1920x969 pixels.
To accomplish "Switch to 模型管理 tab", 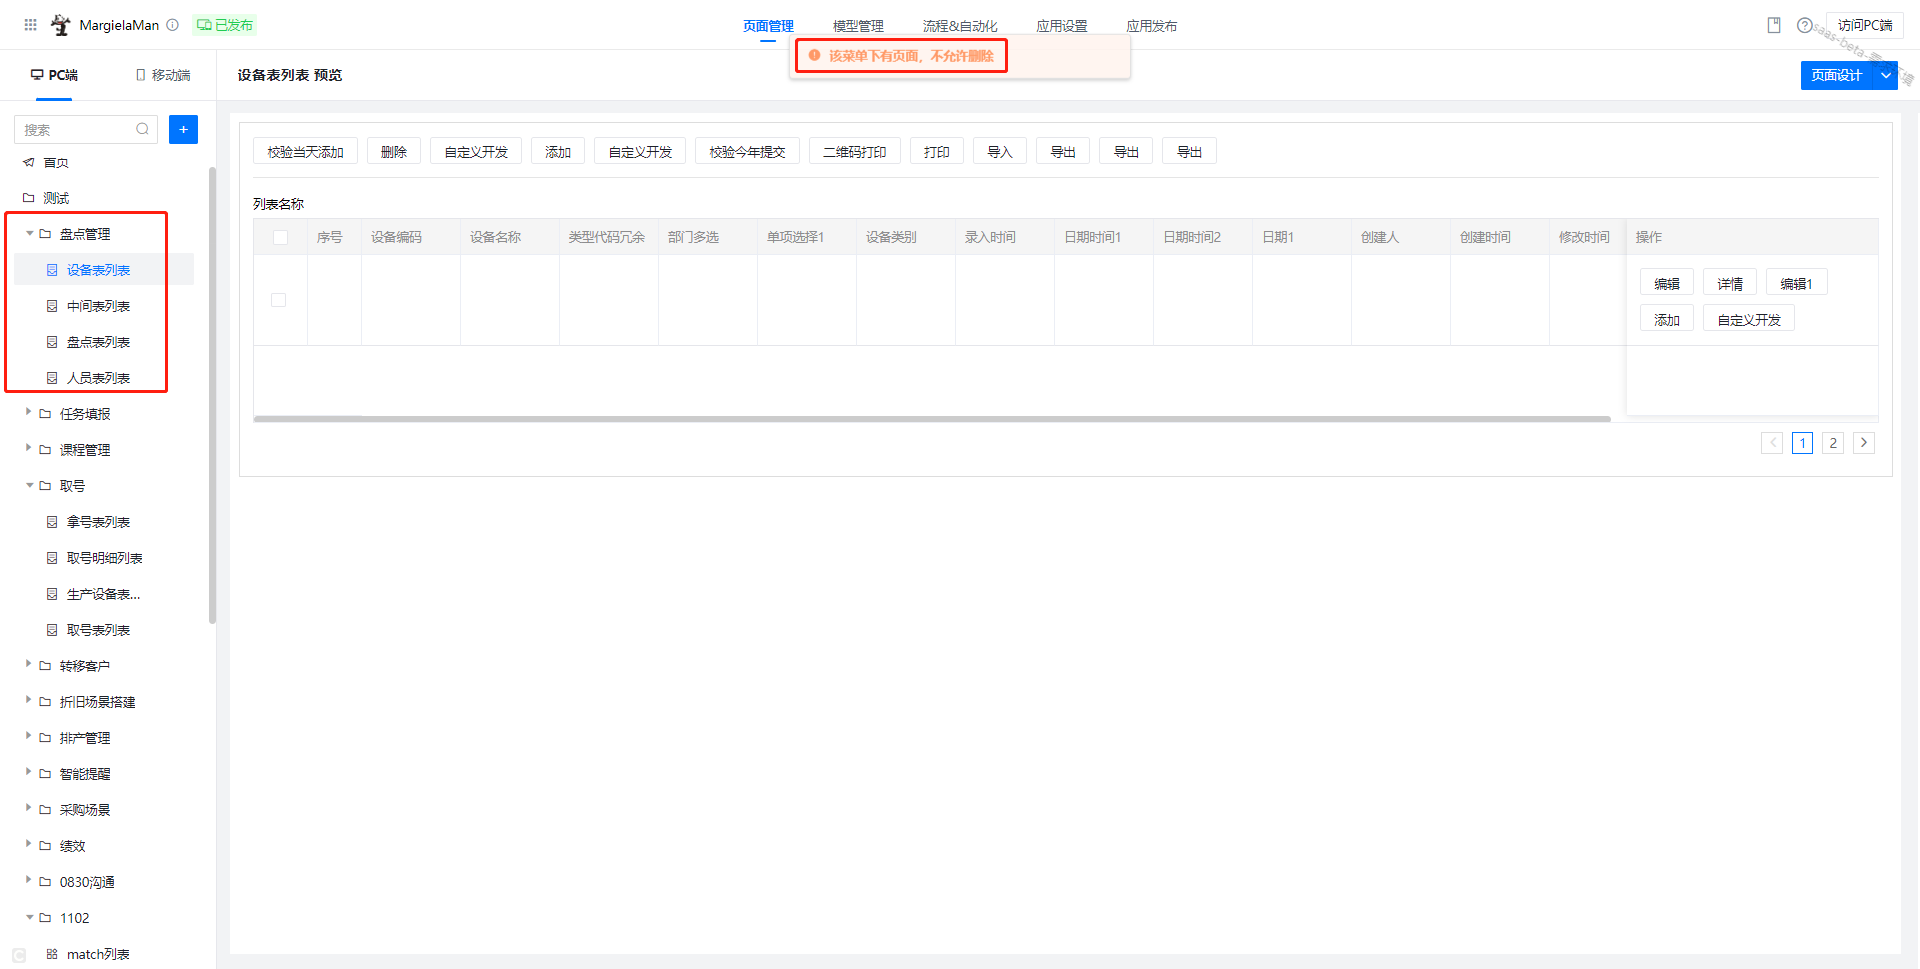I will click(x=858, y=26).
